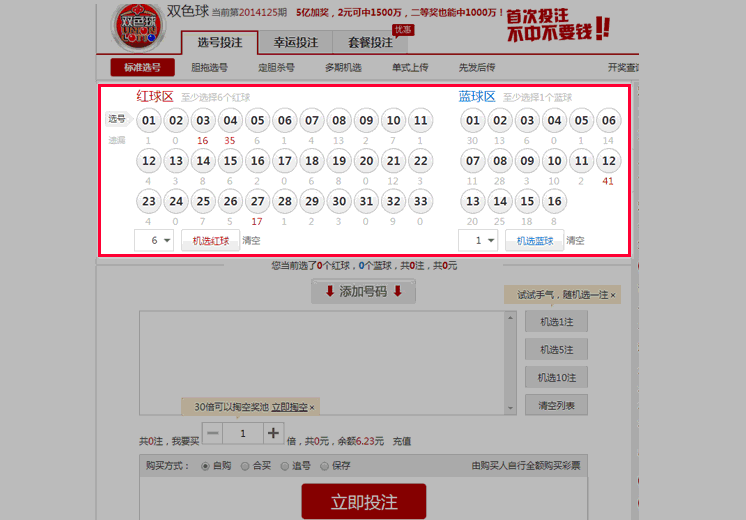Choose red ball 33
This screenshot has height=520, width=746.
click(x=421, y=201)
